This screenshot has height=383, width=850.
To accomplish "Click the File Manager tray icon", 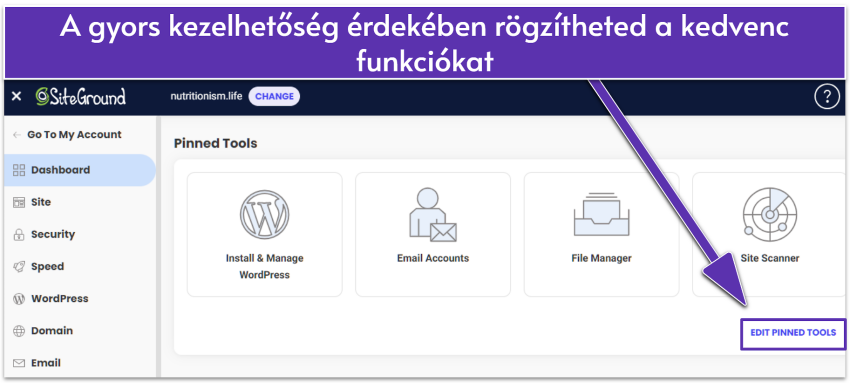I will (601, 215).
